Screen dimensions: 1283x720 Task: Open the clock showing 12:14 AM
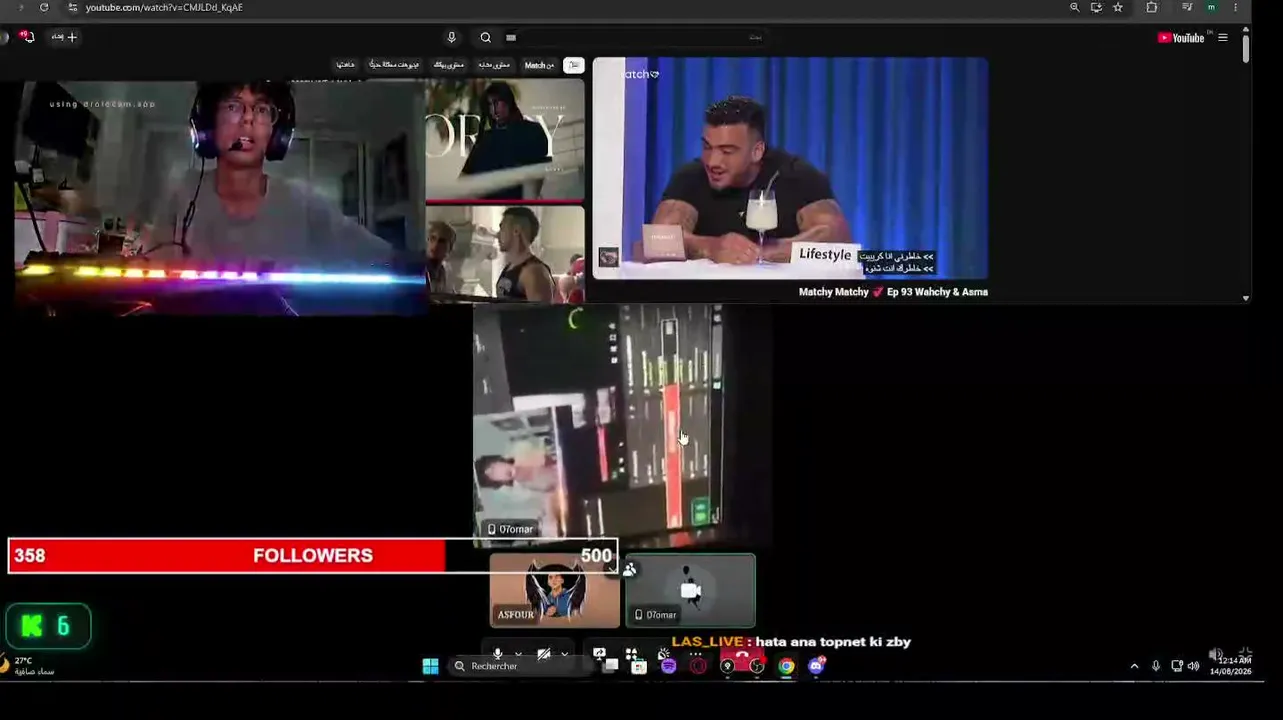point(1230,666)
